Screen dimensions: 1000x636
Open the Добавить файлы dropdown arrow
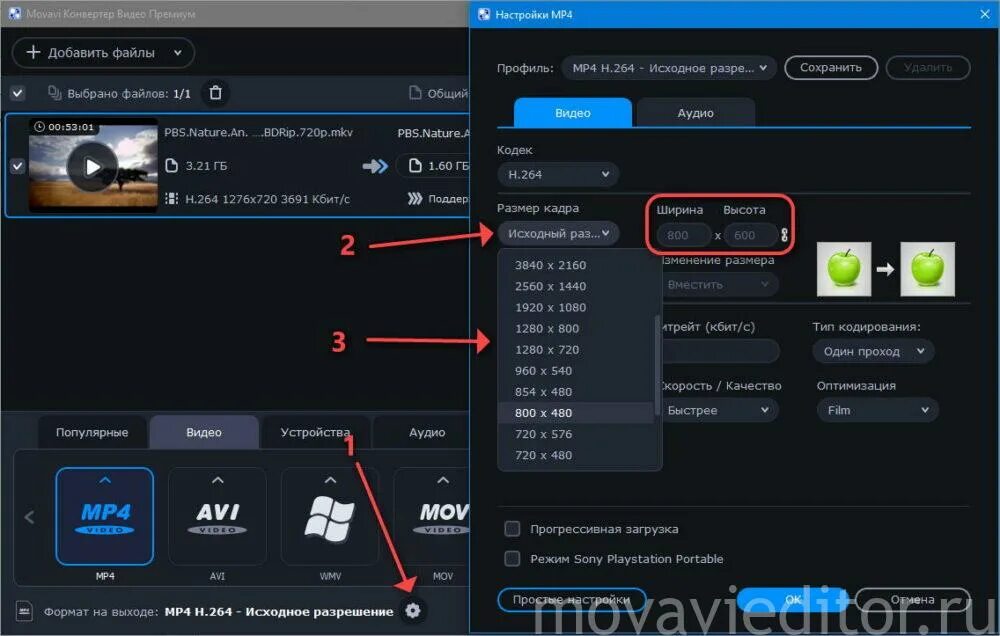[x=178, y=53]
